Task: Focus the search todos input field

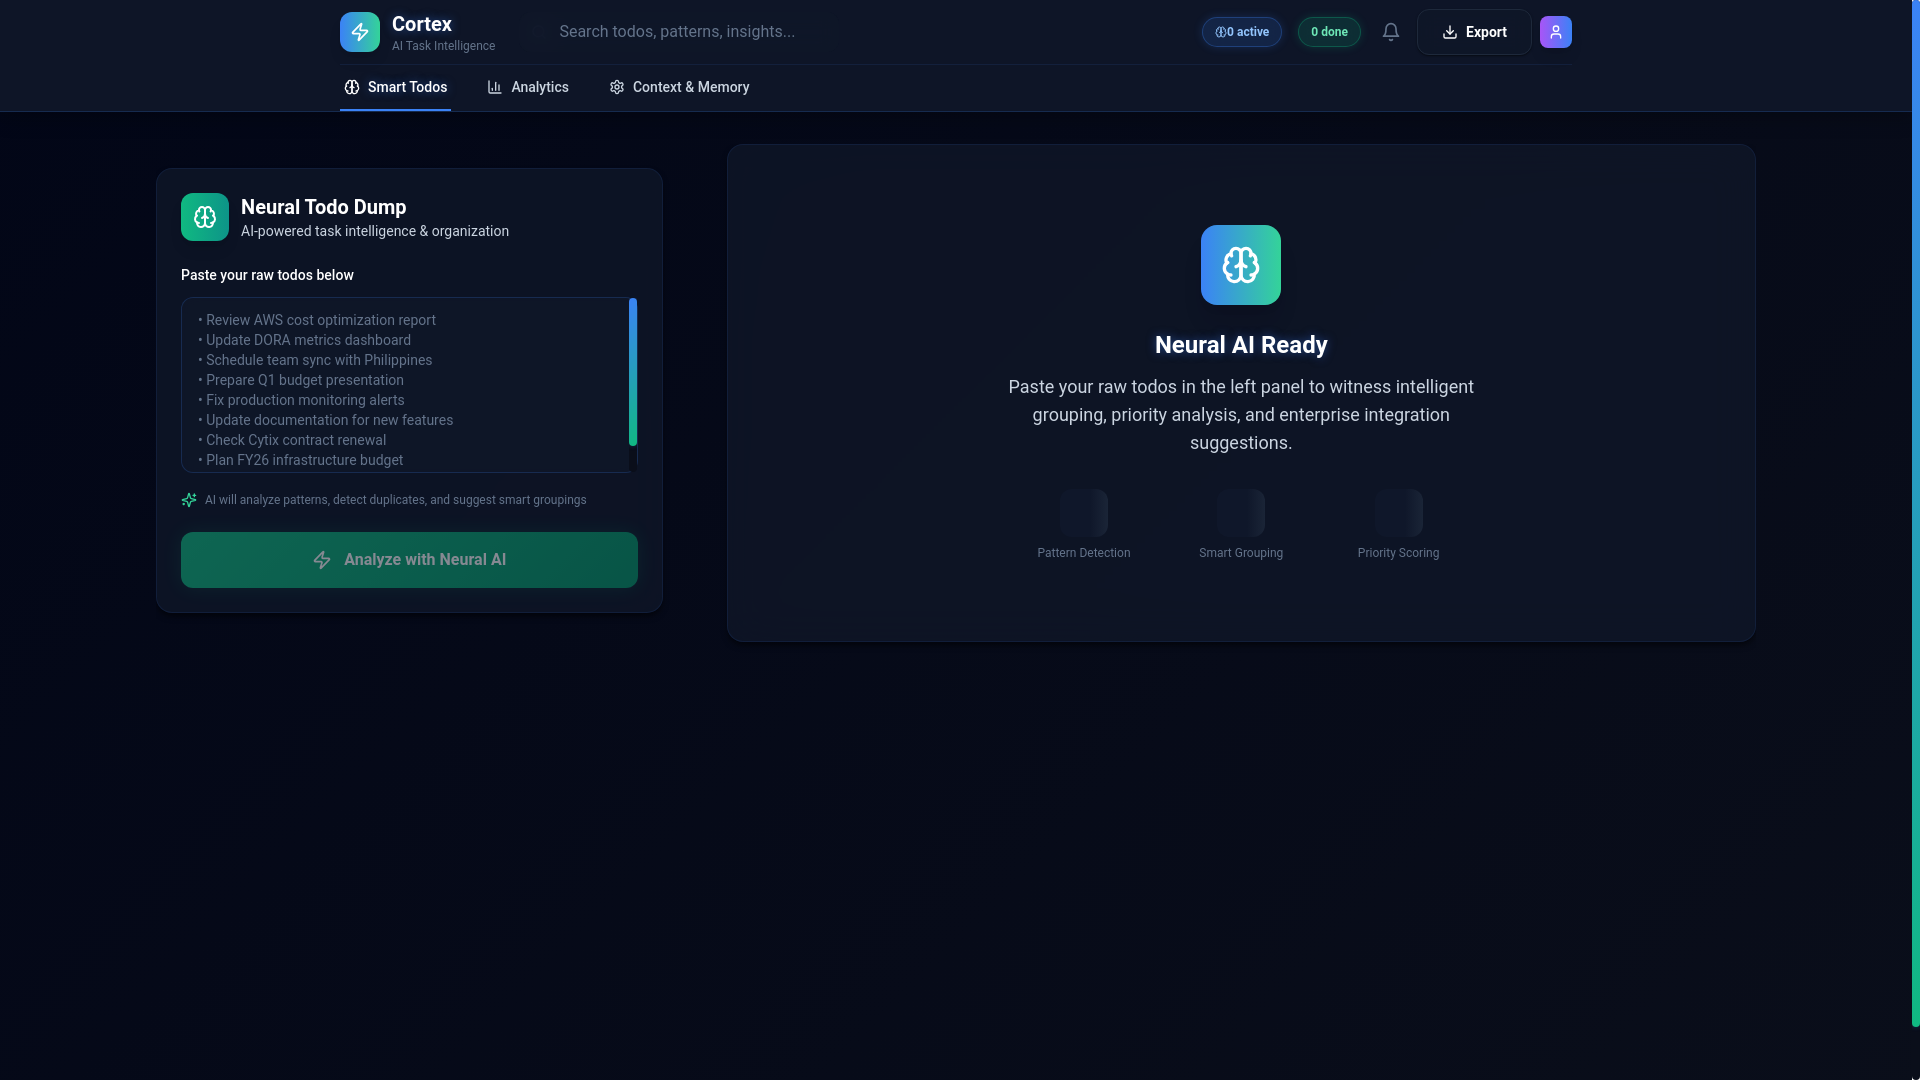Action: click(x=690, y=32)
